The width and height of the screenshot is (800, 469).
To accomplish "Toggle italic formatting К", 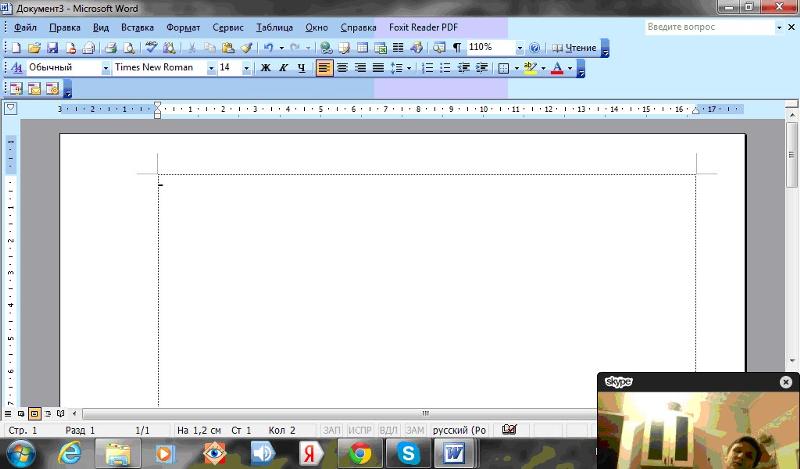I will [284, 67].
